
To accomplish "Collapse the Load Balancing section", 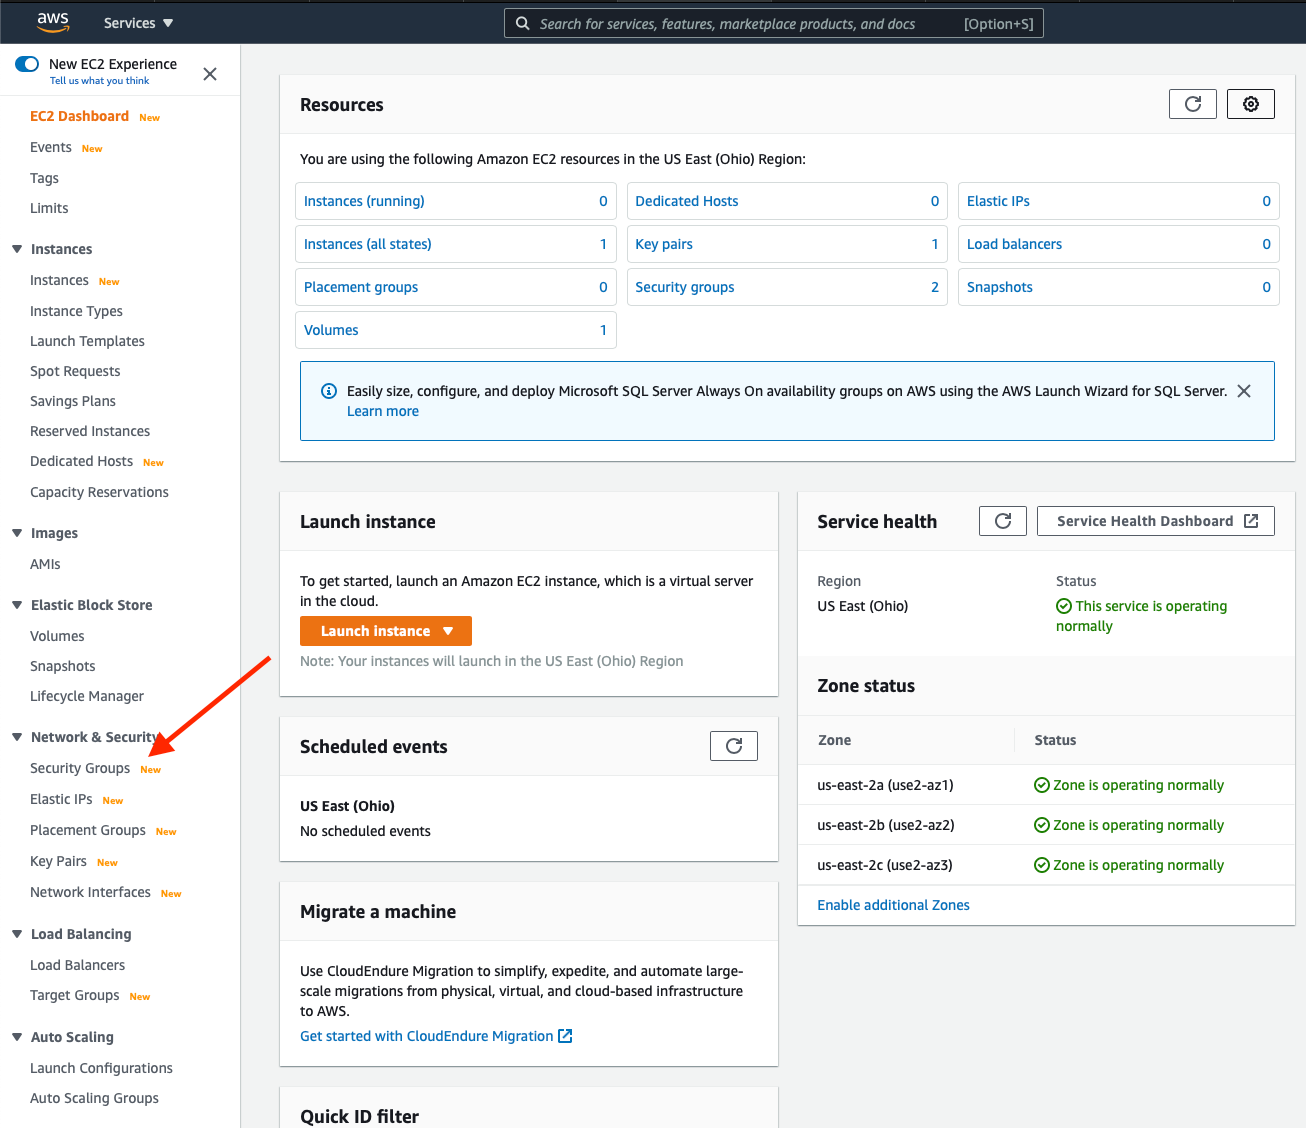I will point(17,934).
